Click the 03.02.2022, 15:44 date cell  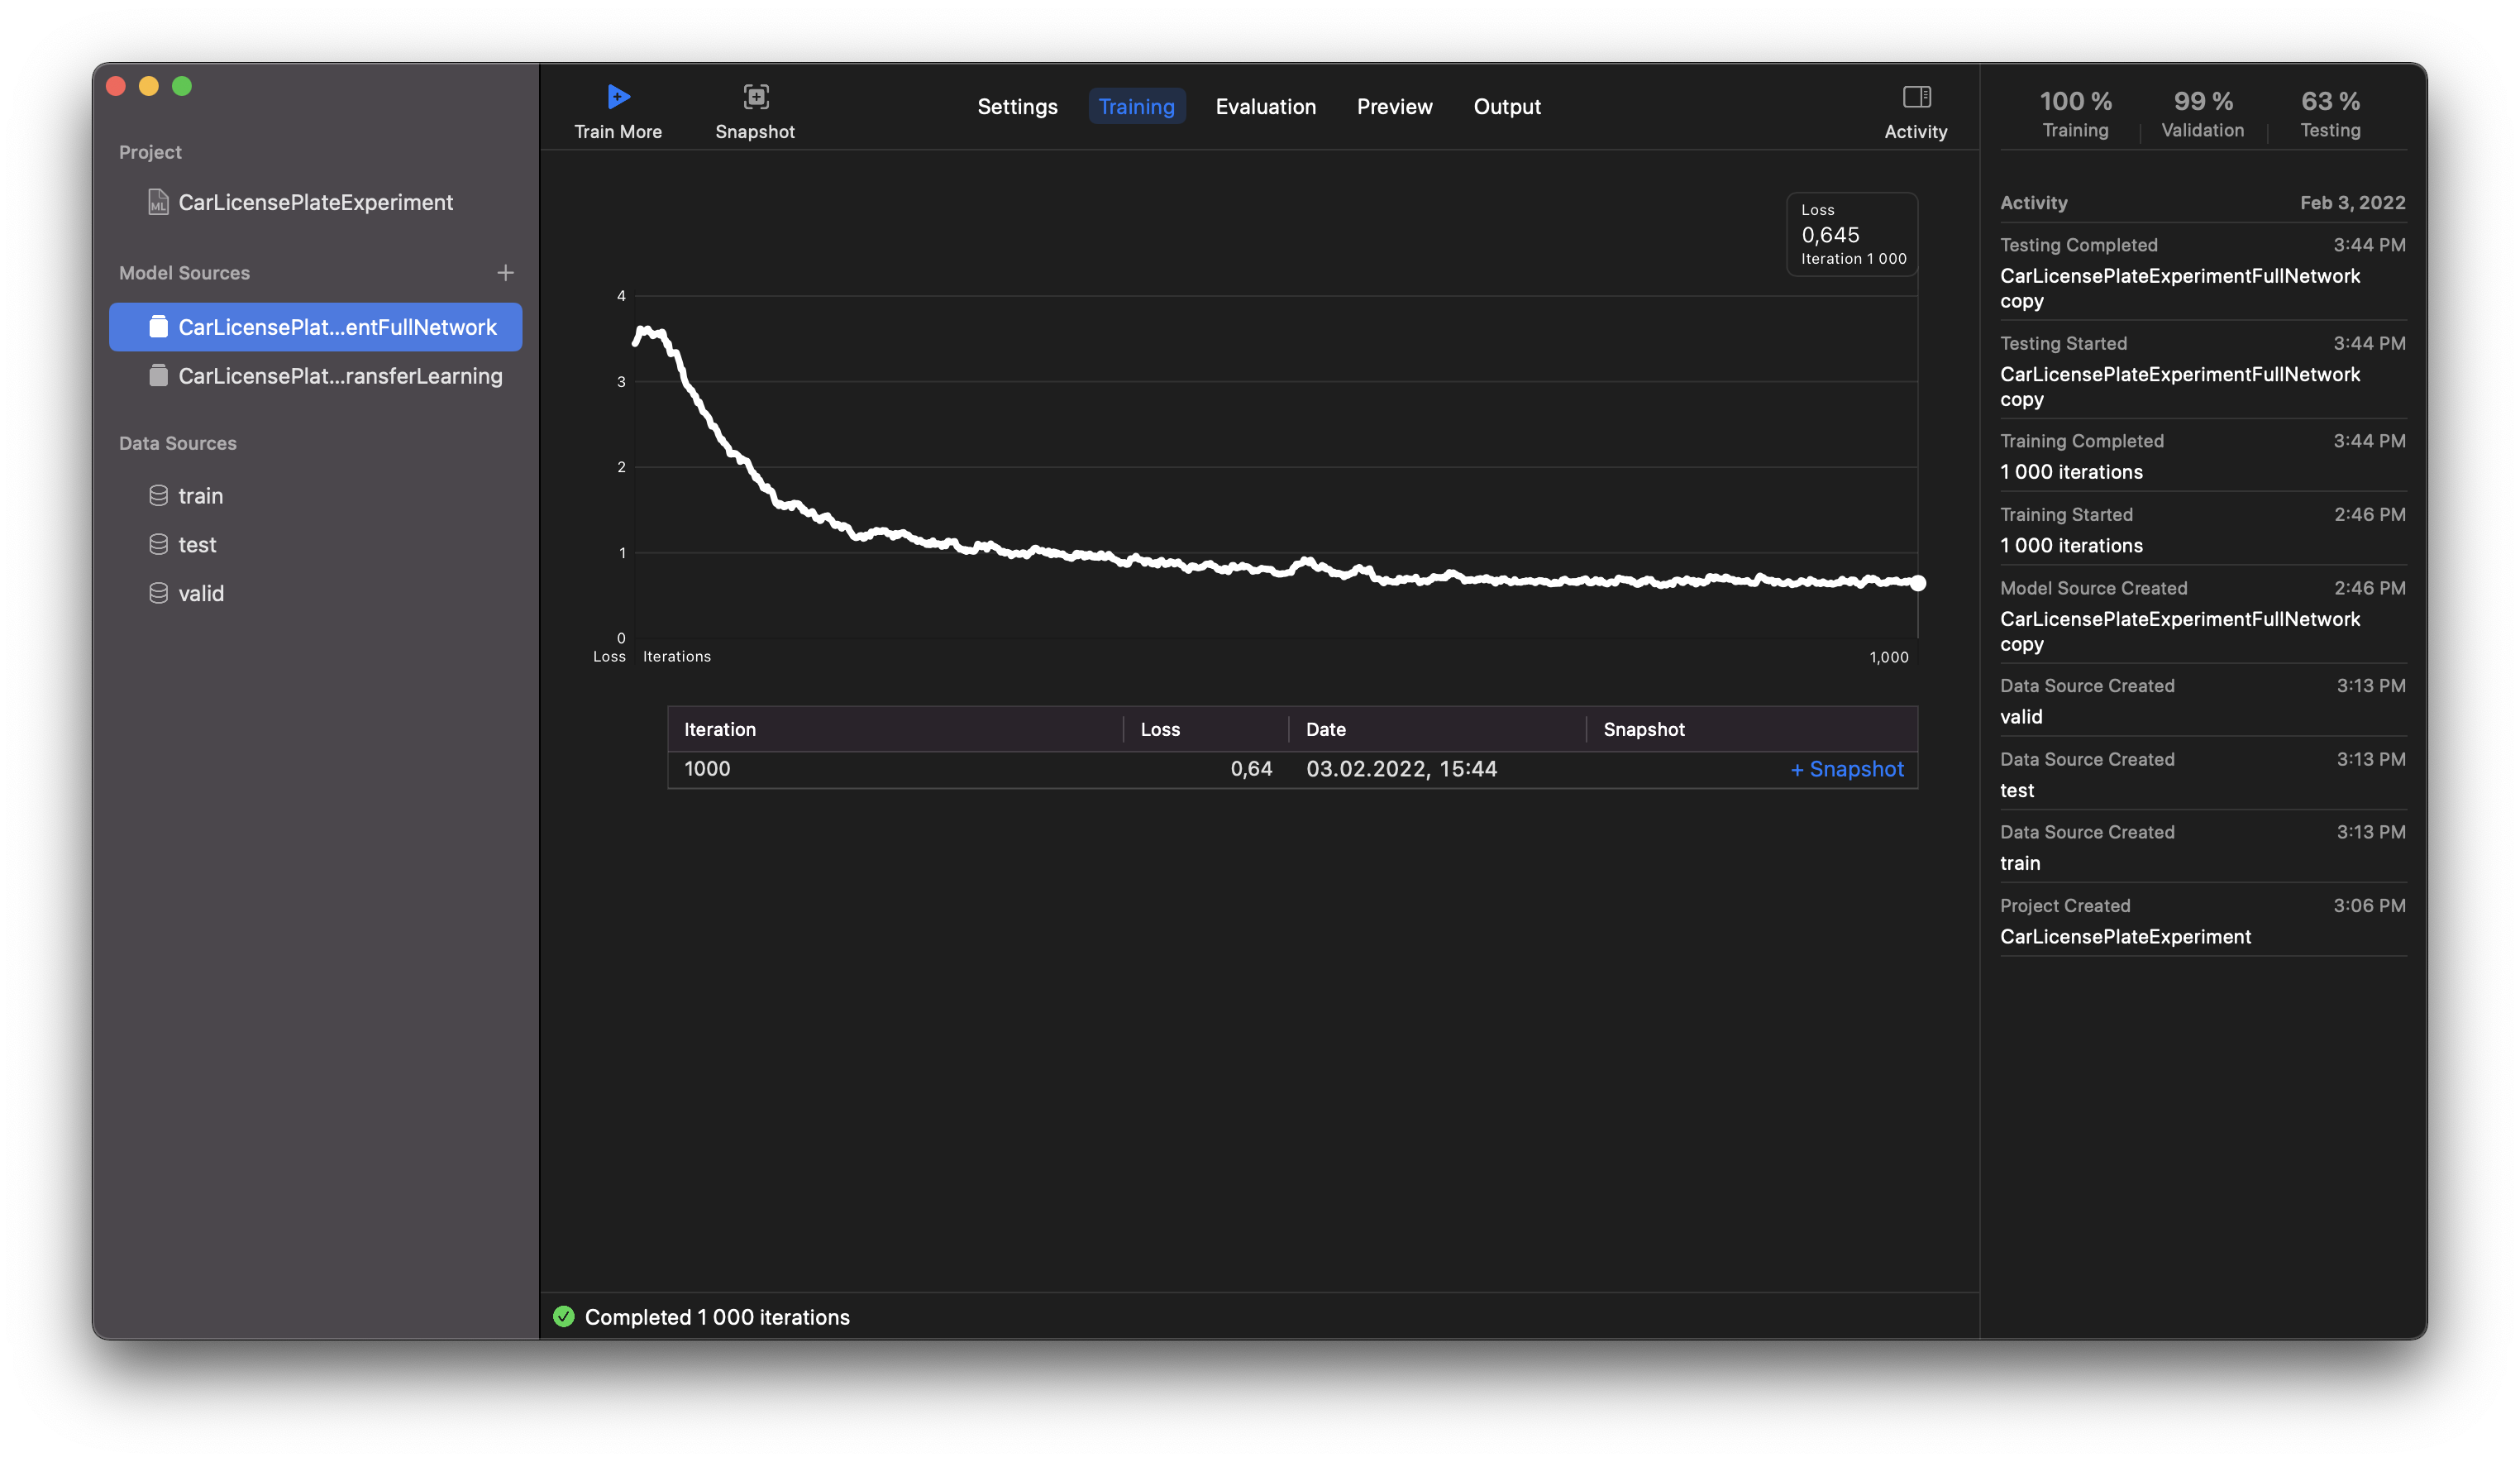pyautogui.click(x=1401, y=769)
